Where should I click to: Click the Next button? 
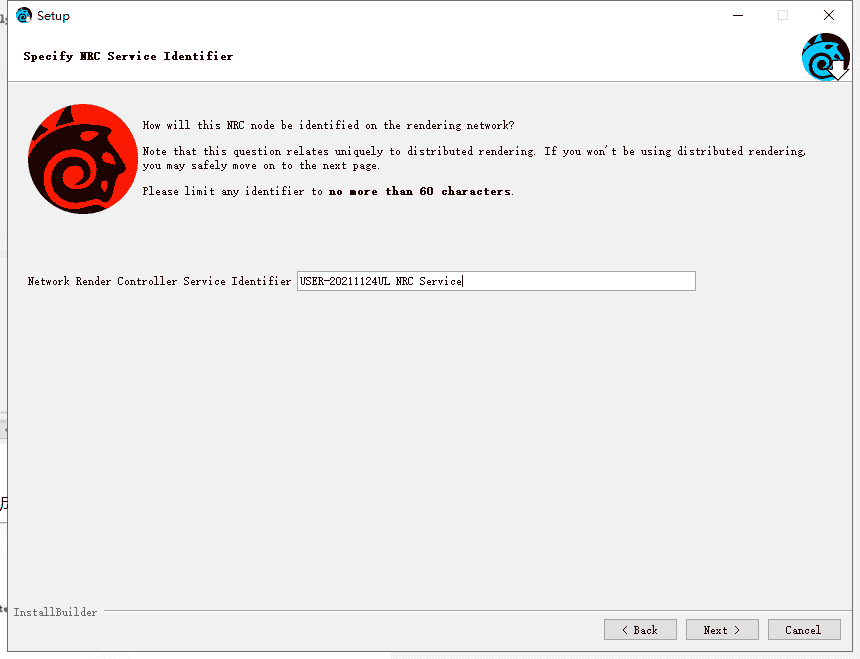722,629
